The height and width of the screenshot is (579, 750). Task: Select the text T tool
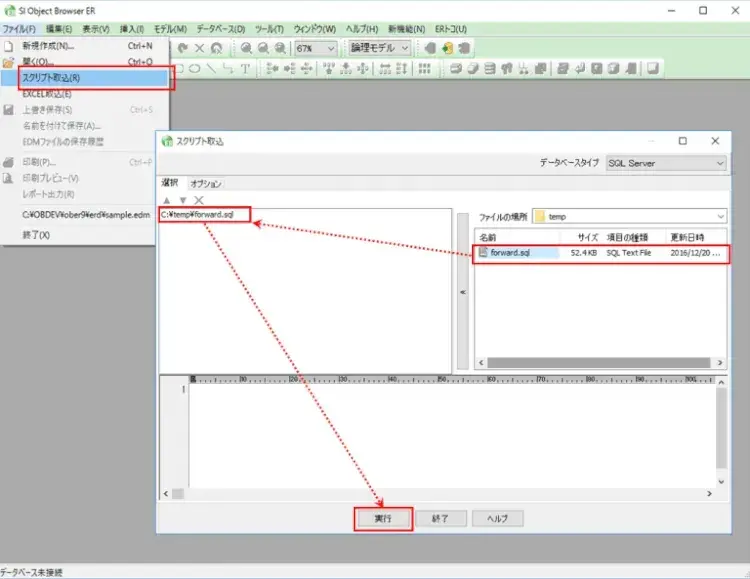click(245, 68)
